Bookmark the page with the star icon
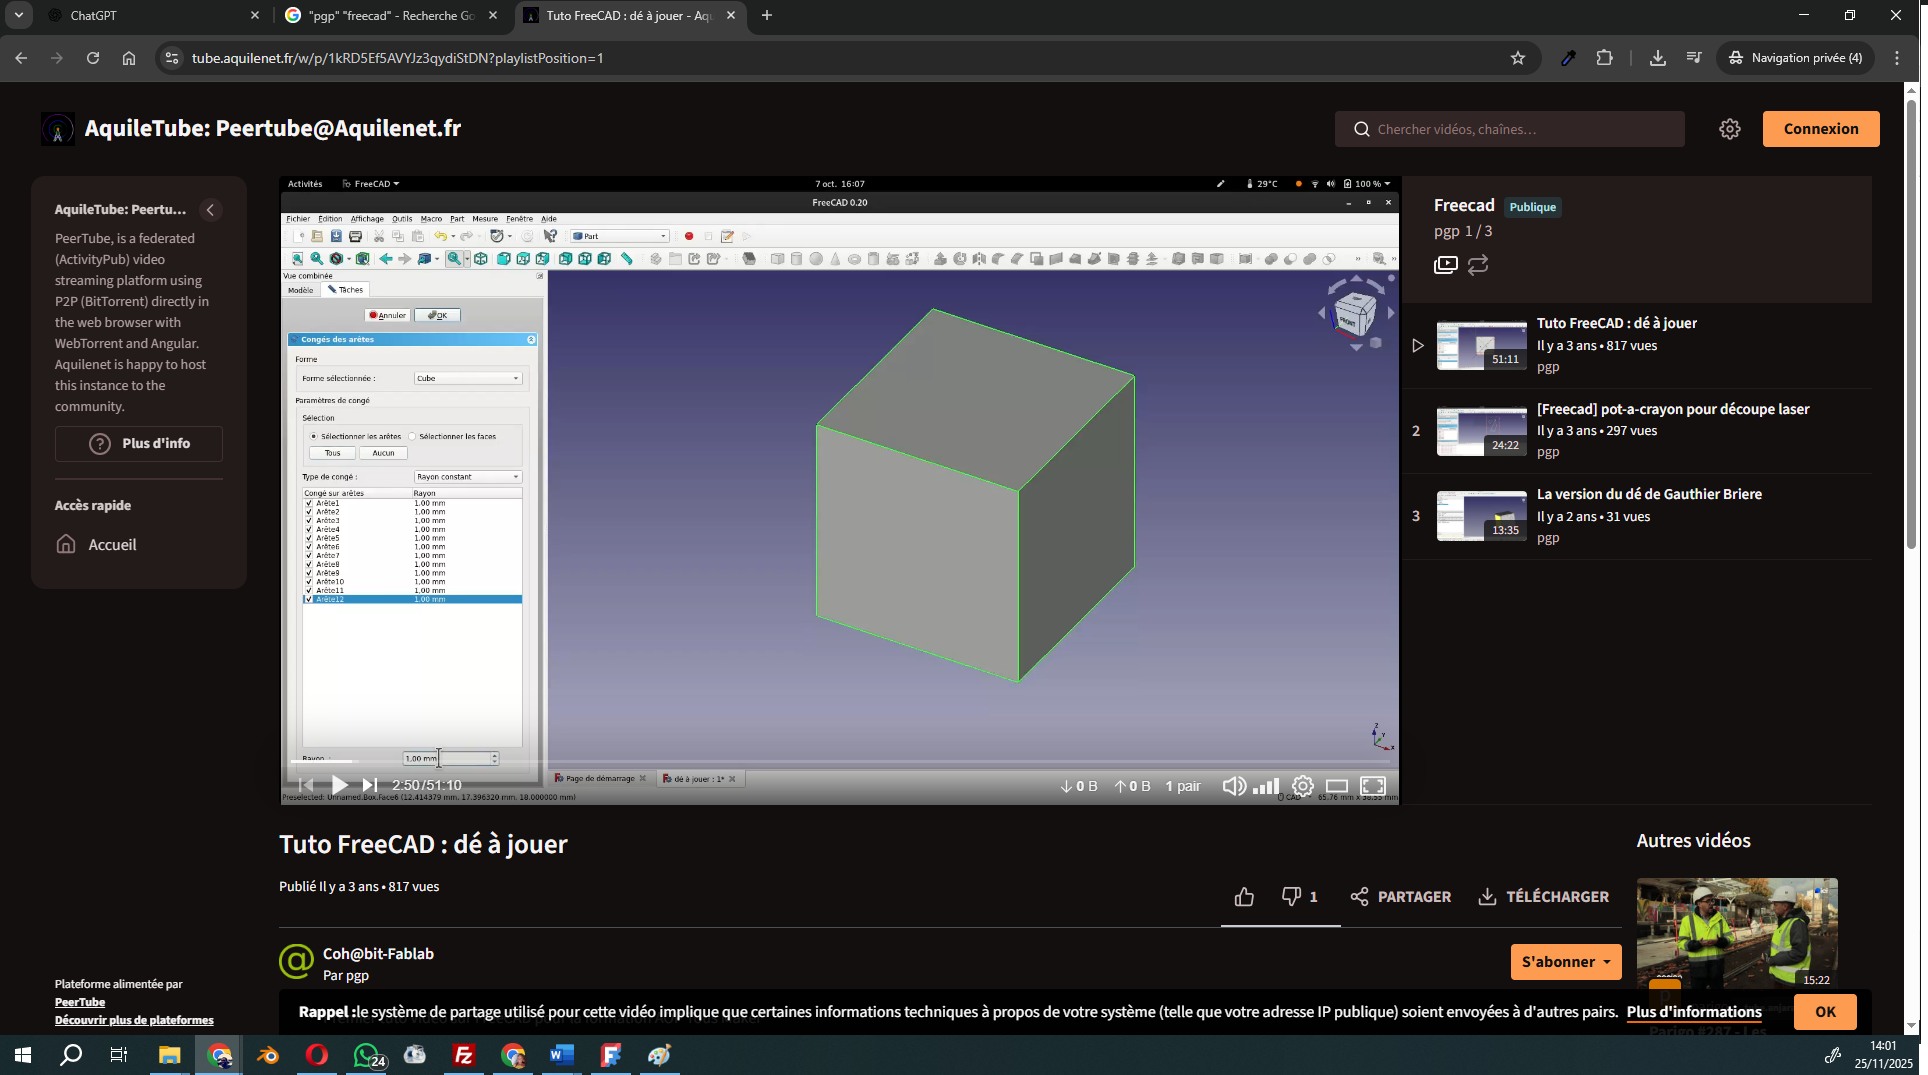The image size is (1928, 1075). point(1517,58)
